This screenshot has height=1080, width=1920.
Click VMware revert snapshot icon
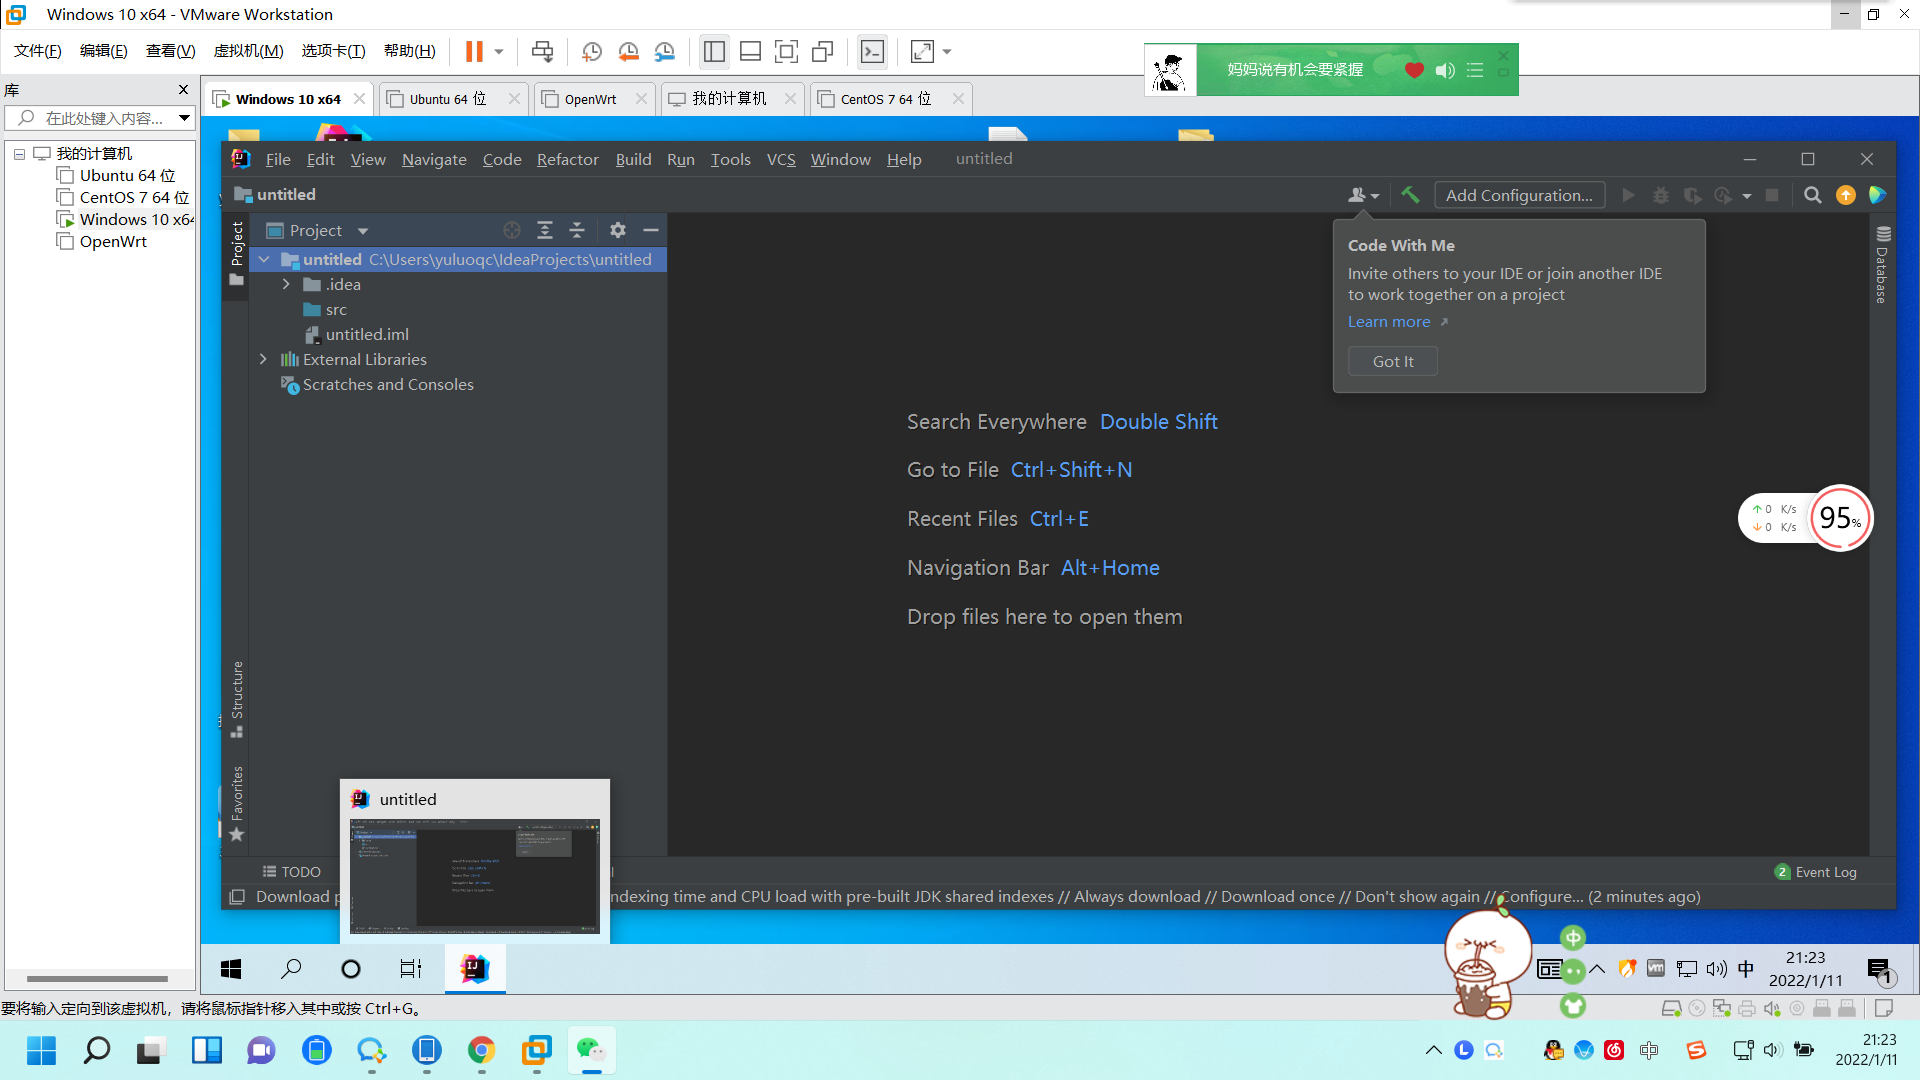tap(628, 52)
